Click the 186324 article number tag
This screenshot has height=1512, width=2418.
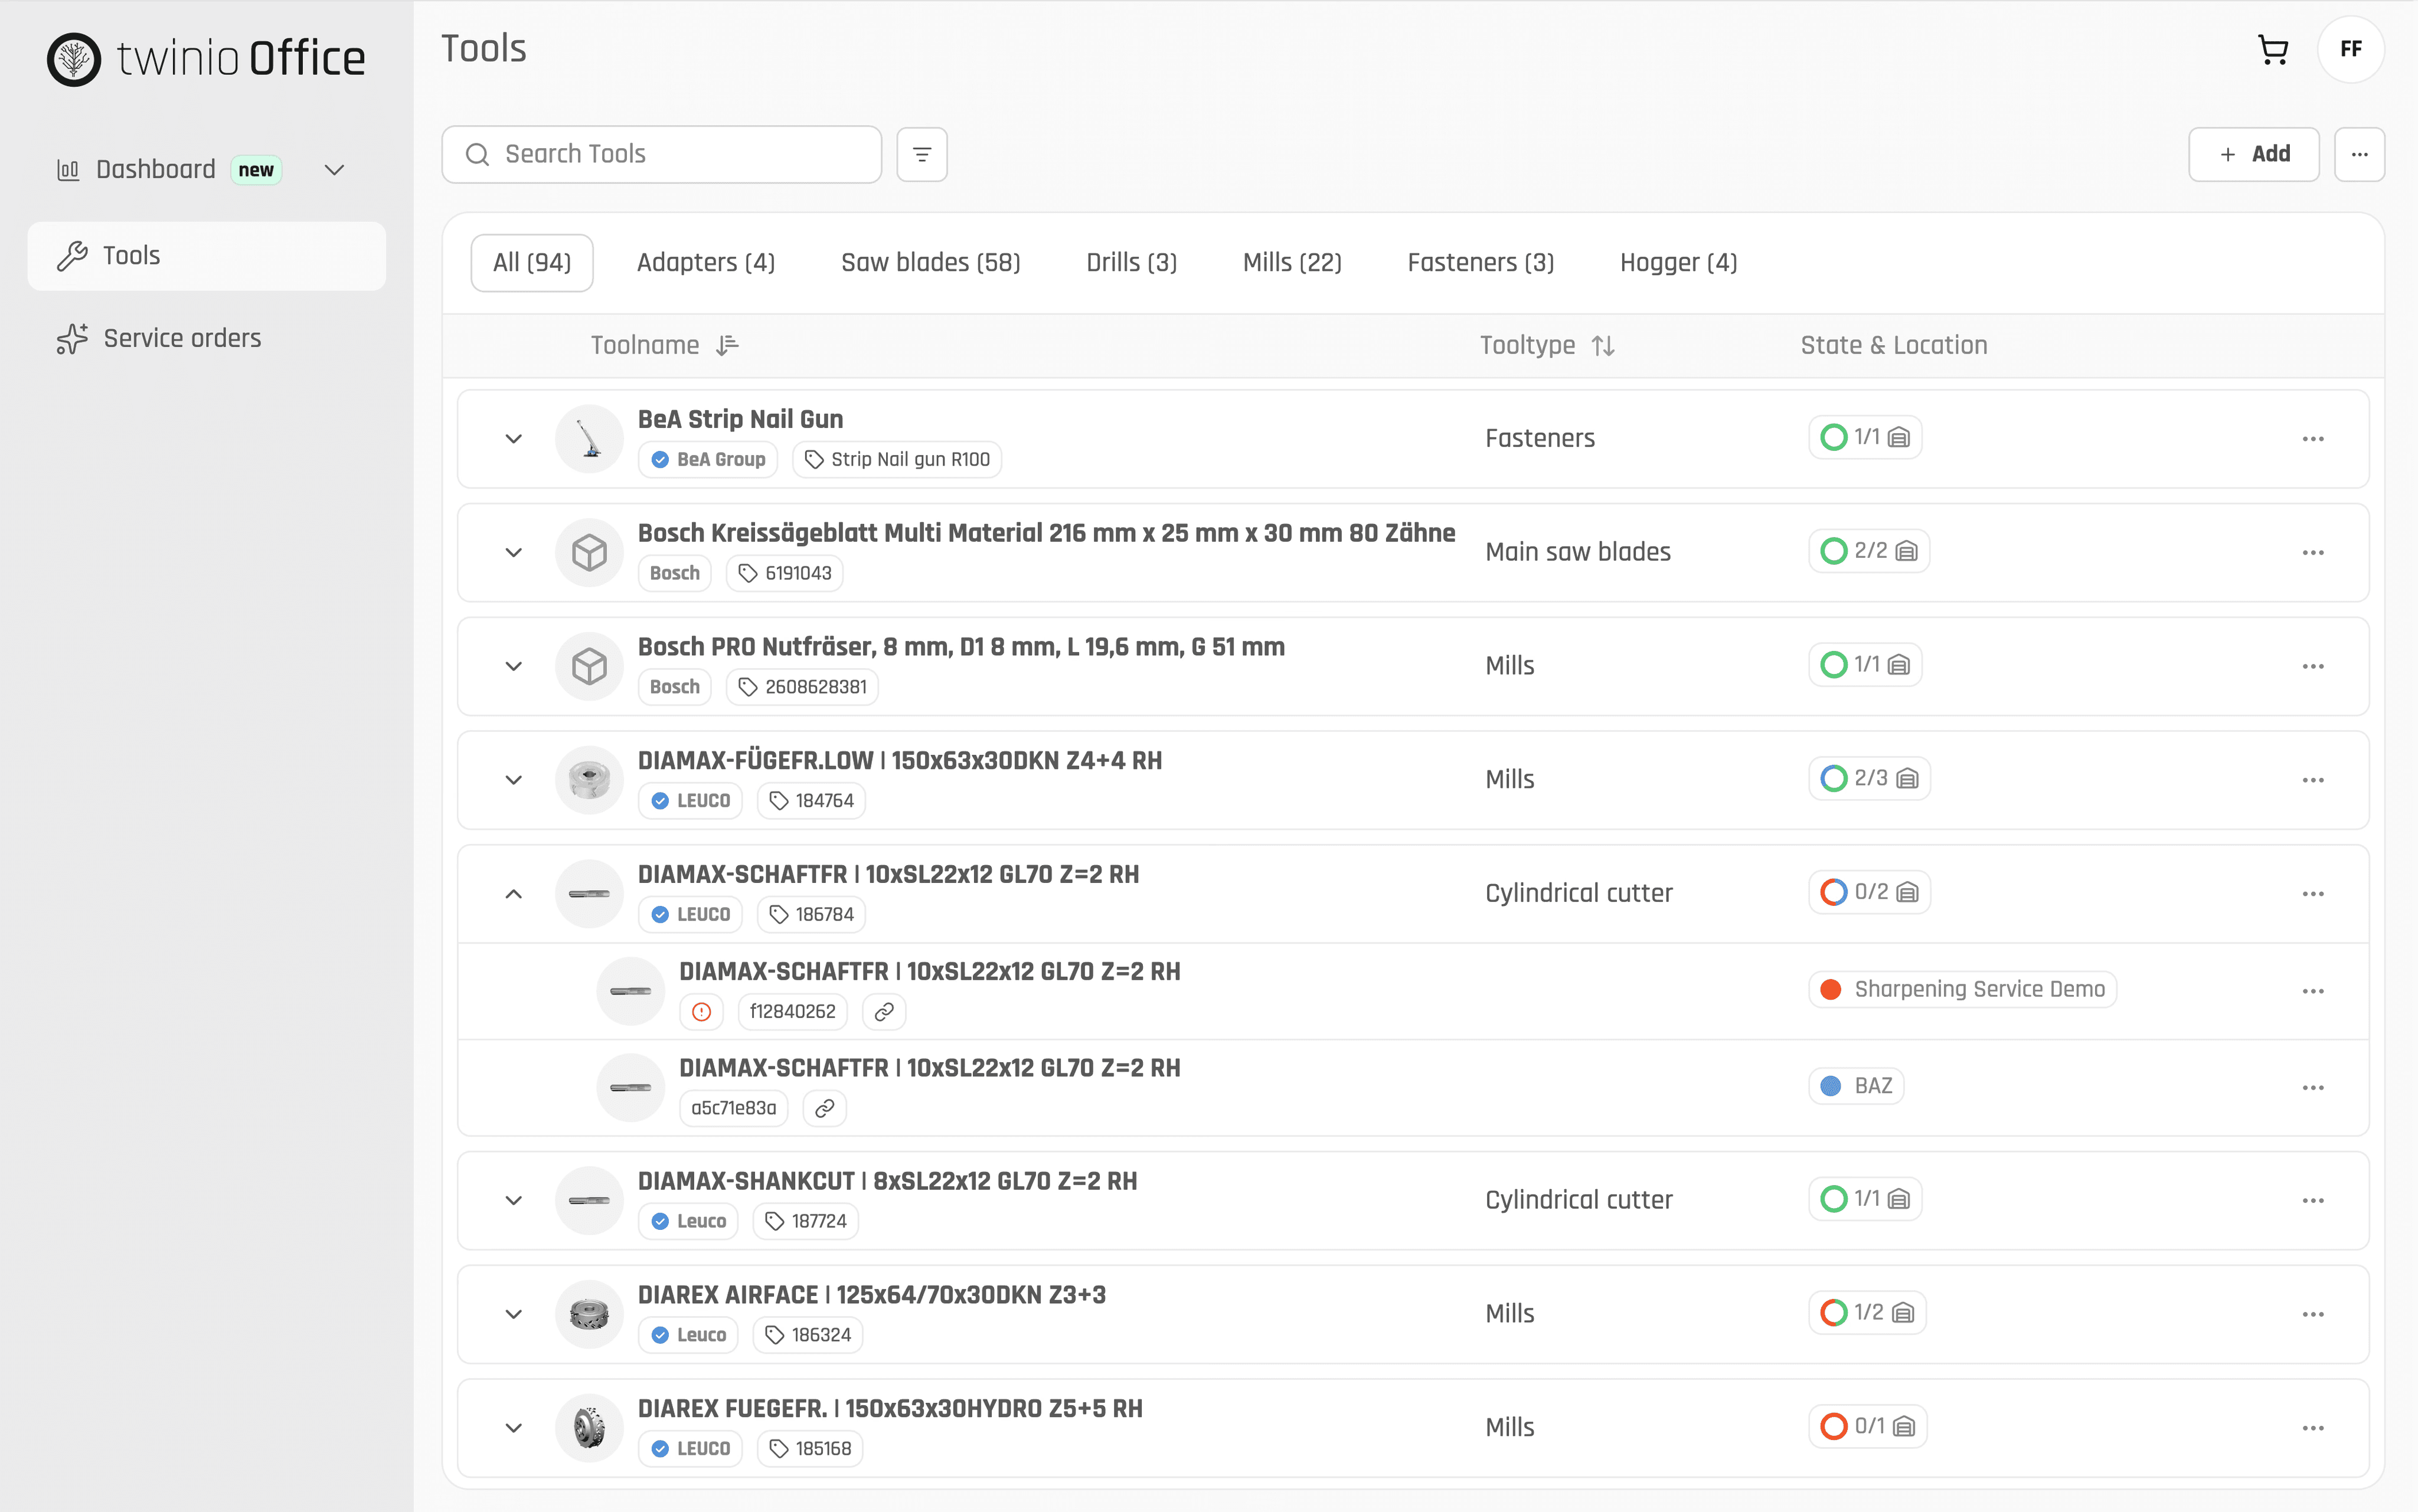[807, 1335]
